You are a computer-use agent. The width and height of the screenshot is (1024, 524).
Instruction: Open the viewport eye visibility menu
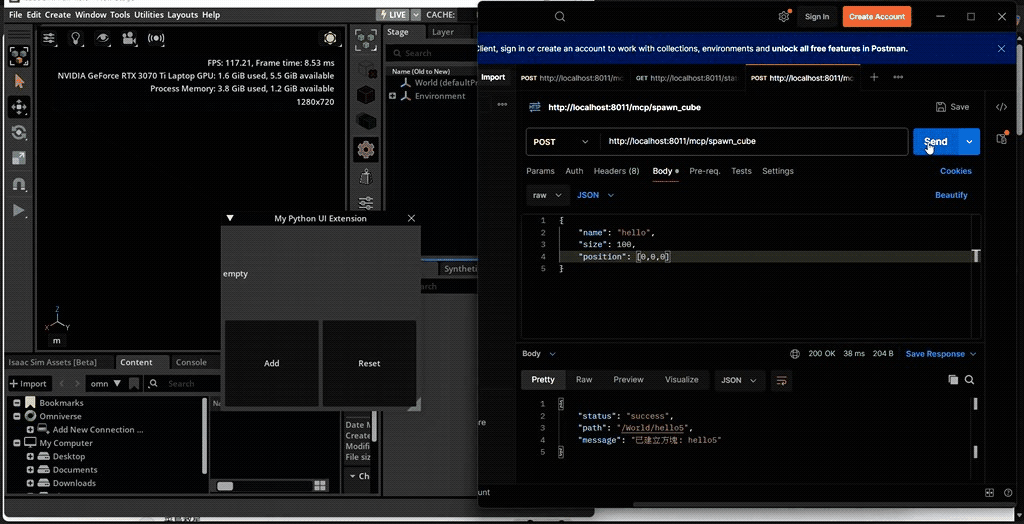pos(103,38)
